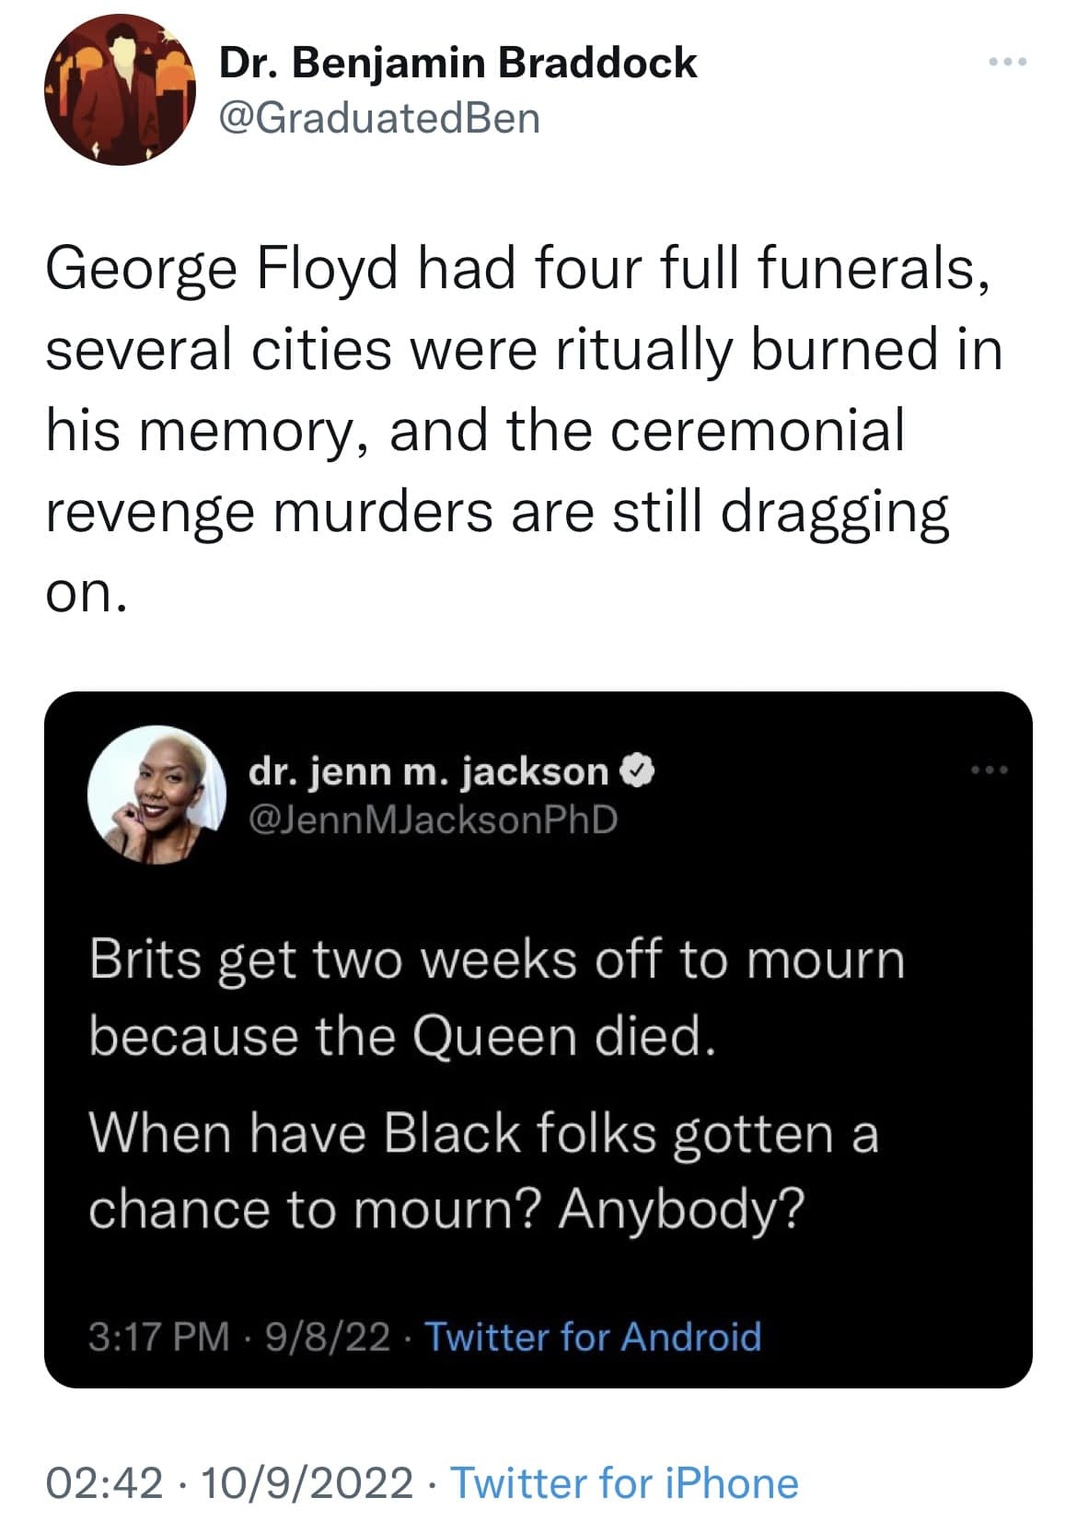Open the @GraduatedBen handle
The height and width of the screenshot is (1521, 1077).
tap(380, 118)
